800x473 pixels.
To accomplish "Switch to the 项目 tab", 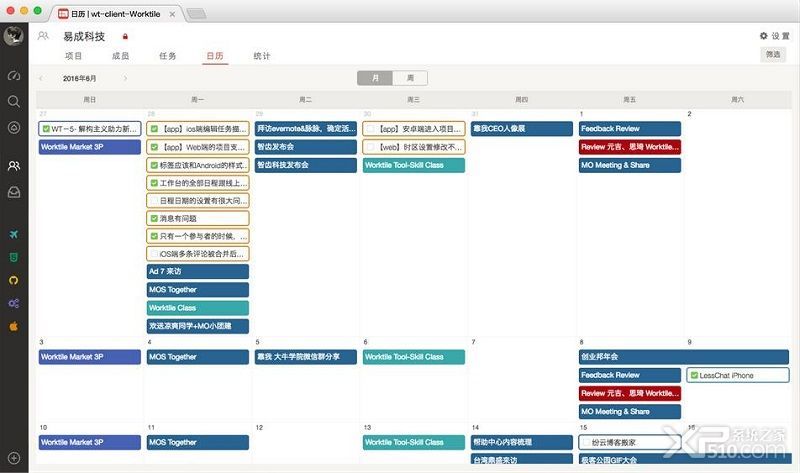I will (73, 56).
